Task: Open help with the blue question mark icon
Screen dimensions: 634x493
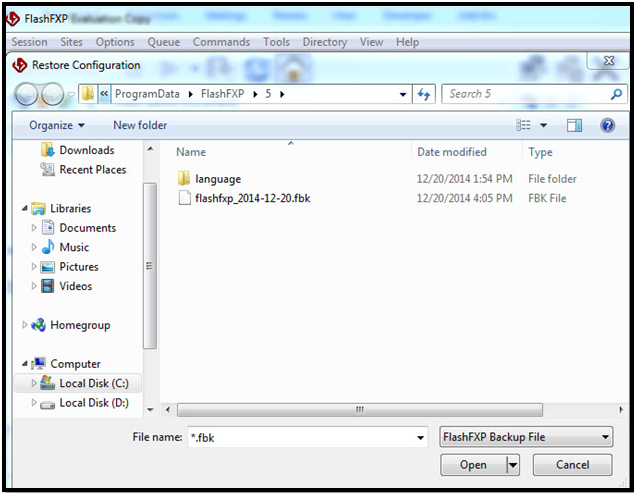Action: click(x=607, y=125)
